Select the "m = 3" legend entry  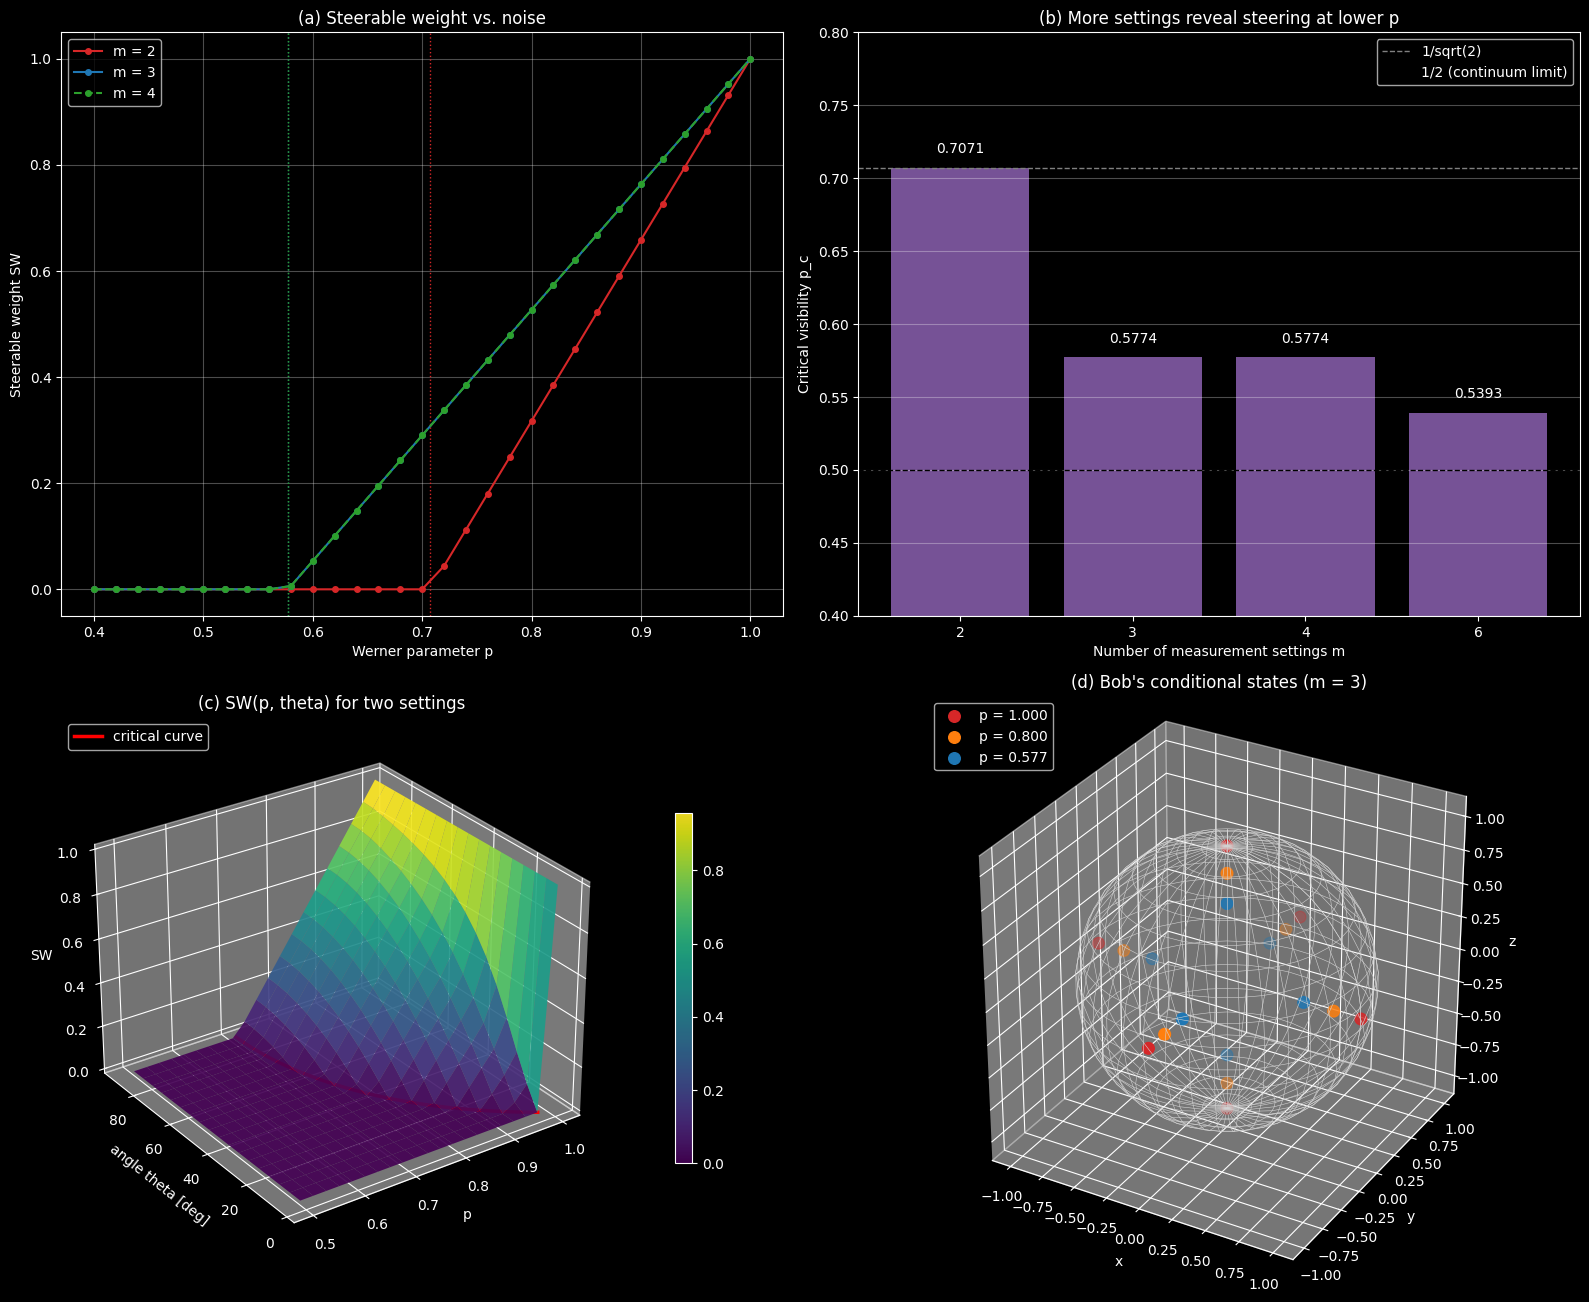(x=113, y=72)
